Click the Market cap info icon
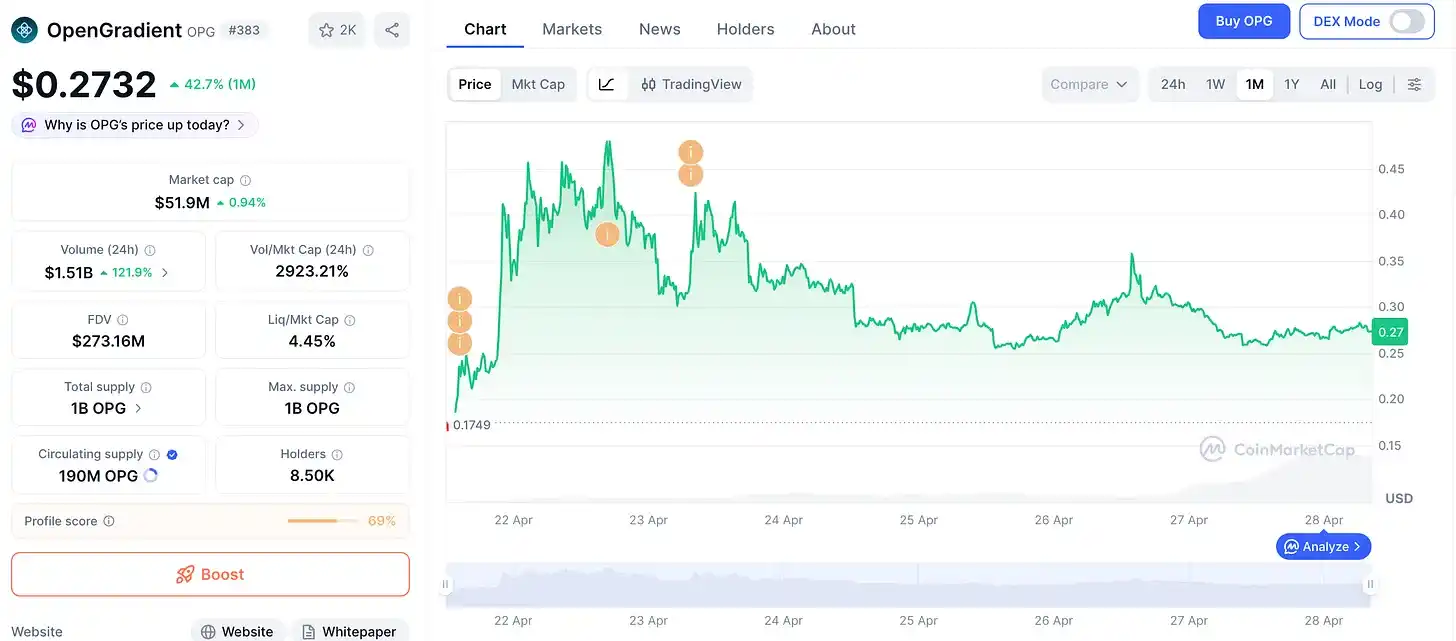The image size is (1456, 641). click(x=246, y=181)
